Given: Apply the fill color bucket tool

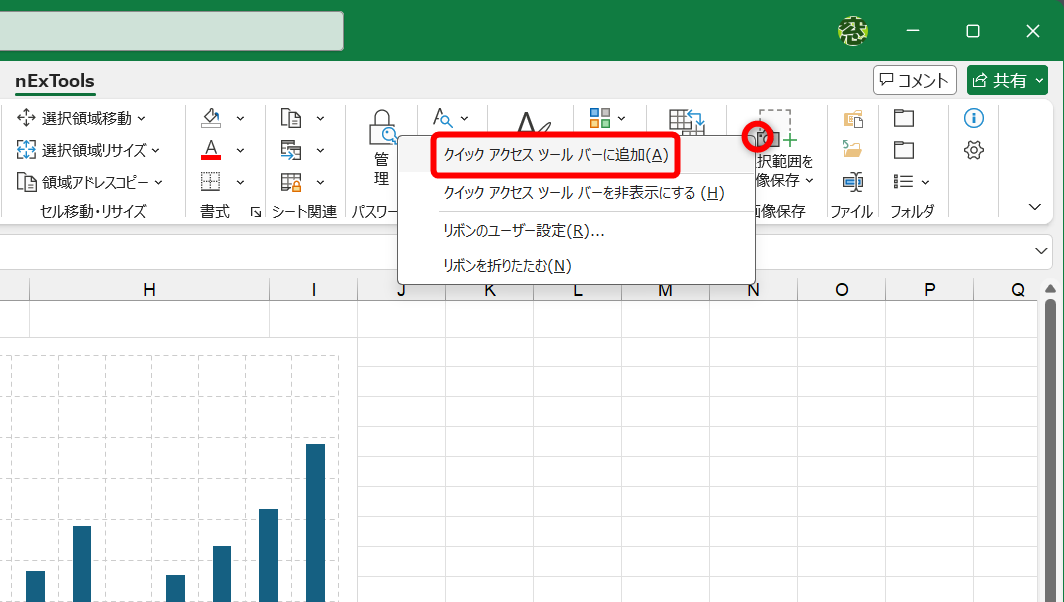Looking at the screenshot, I should click(x=211, y=118).
